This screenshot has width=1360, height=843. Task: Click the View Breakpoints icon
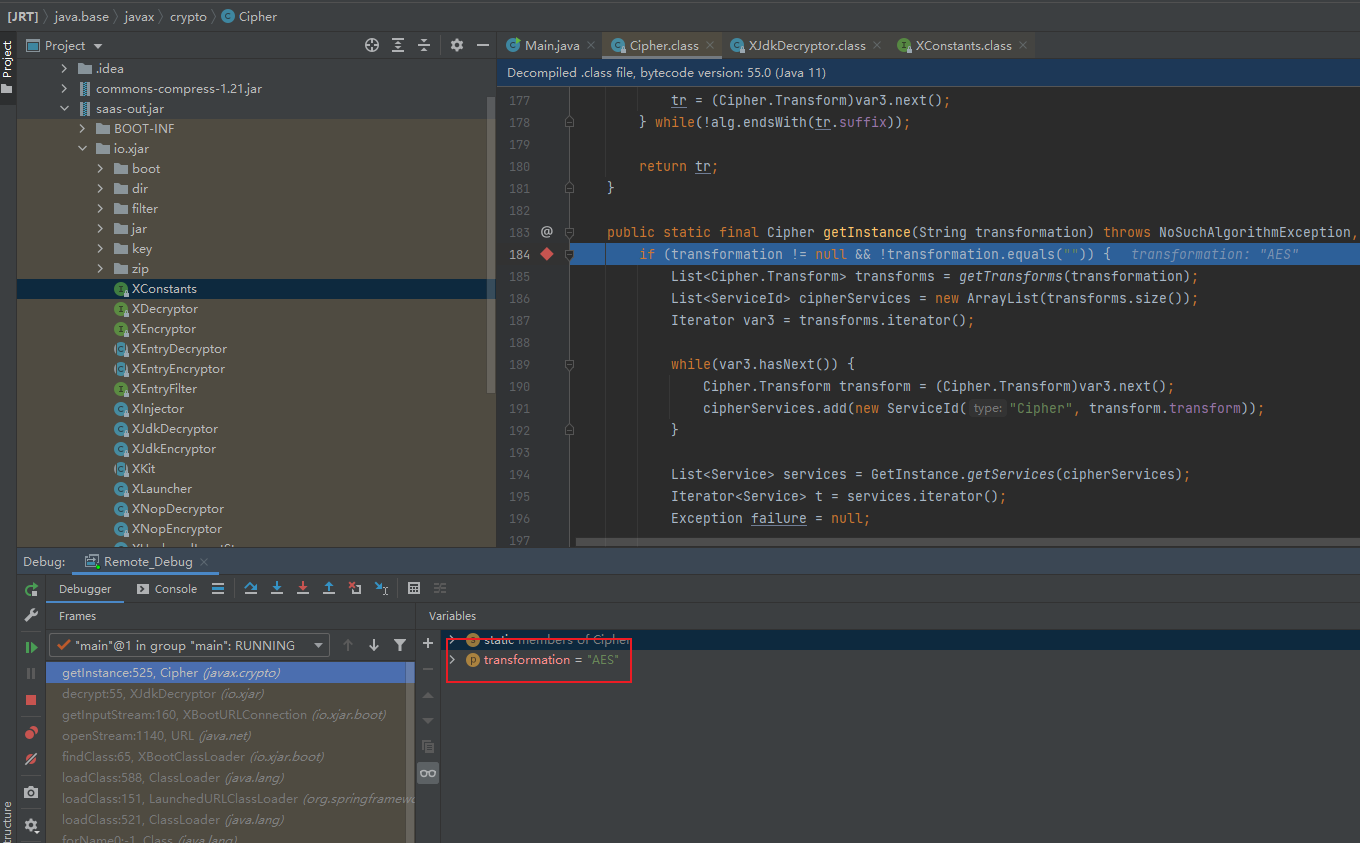(31, 733)
